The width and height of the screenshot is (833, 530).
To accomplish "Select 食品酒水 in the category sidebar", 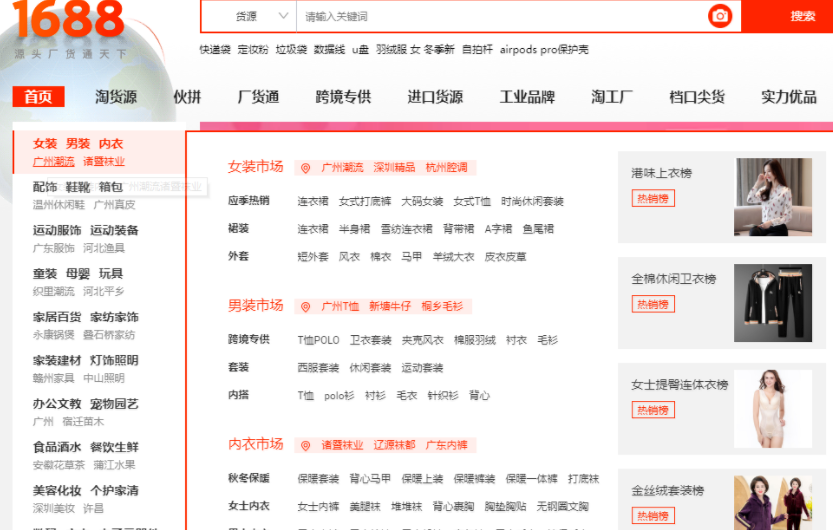I will coord(57,447).
